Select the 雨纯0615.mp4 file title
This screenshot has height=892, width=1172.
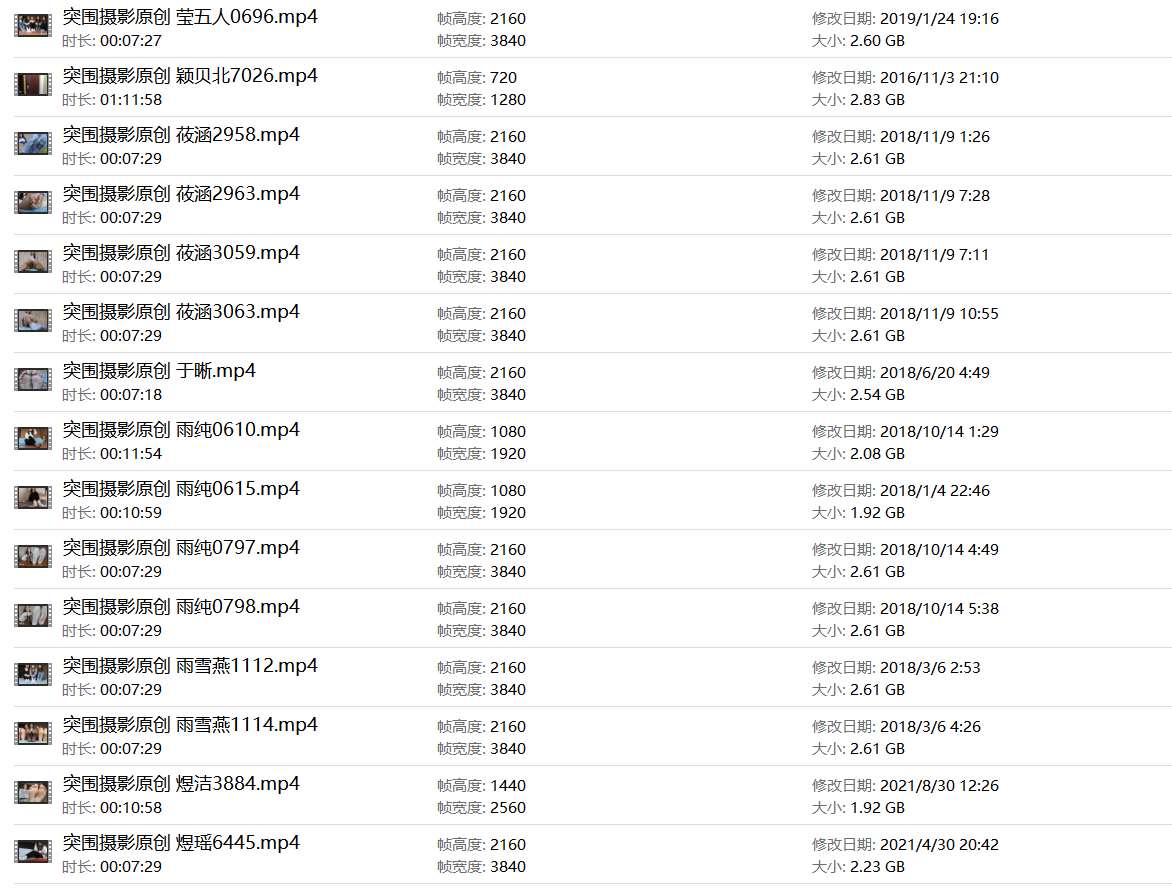coord(181,489)
